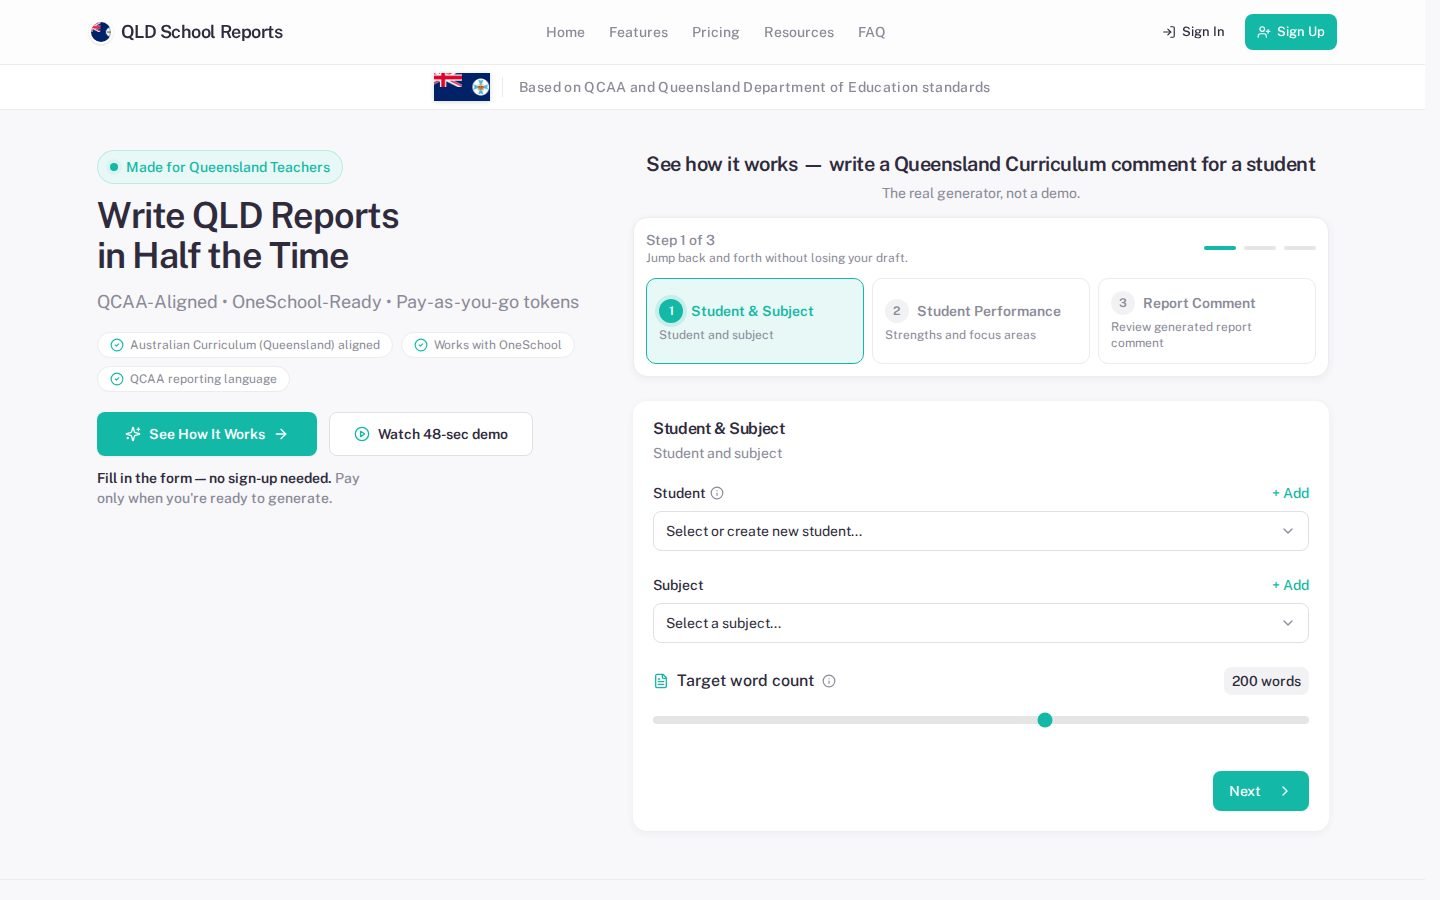The width and height of the screenshot is (1440, 900).
Task: Open the Pricing nav item
Action: [x=716, y=32]
